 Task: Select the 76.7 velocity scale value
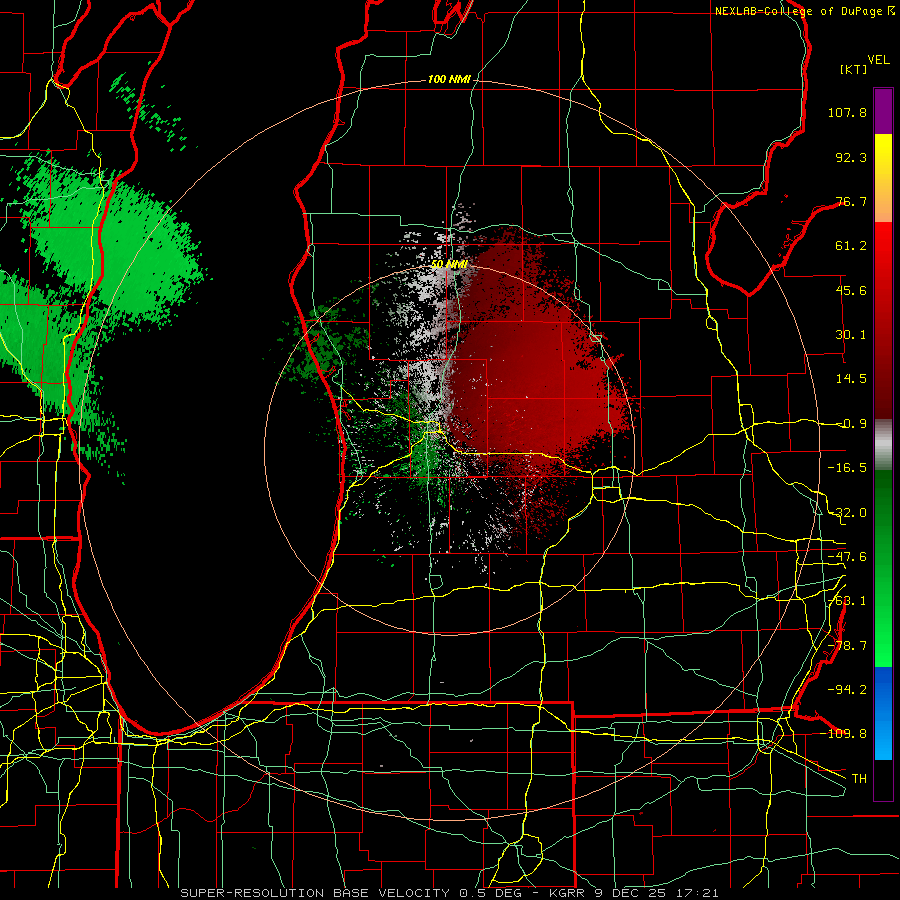point(851,201)
